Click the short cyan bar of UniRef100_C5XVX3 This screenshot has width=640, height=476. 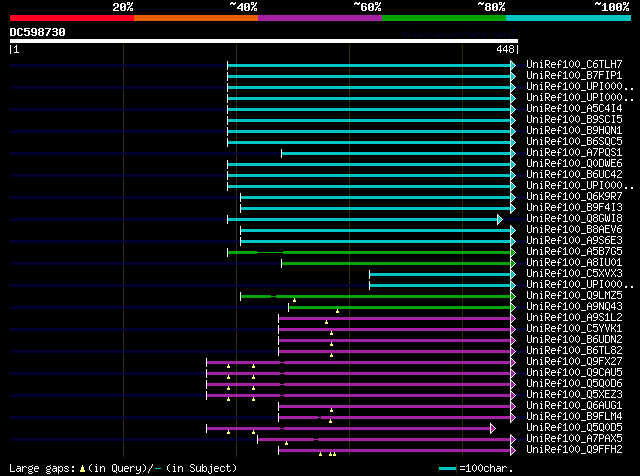pyautogui.click(x=440, y=275)
